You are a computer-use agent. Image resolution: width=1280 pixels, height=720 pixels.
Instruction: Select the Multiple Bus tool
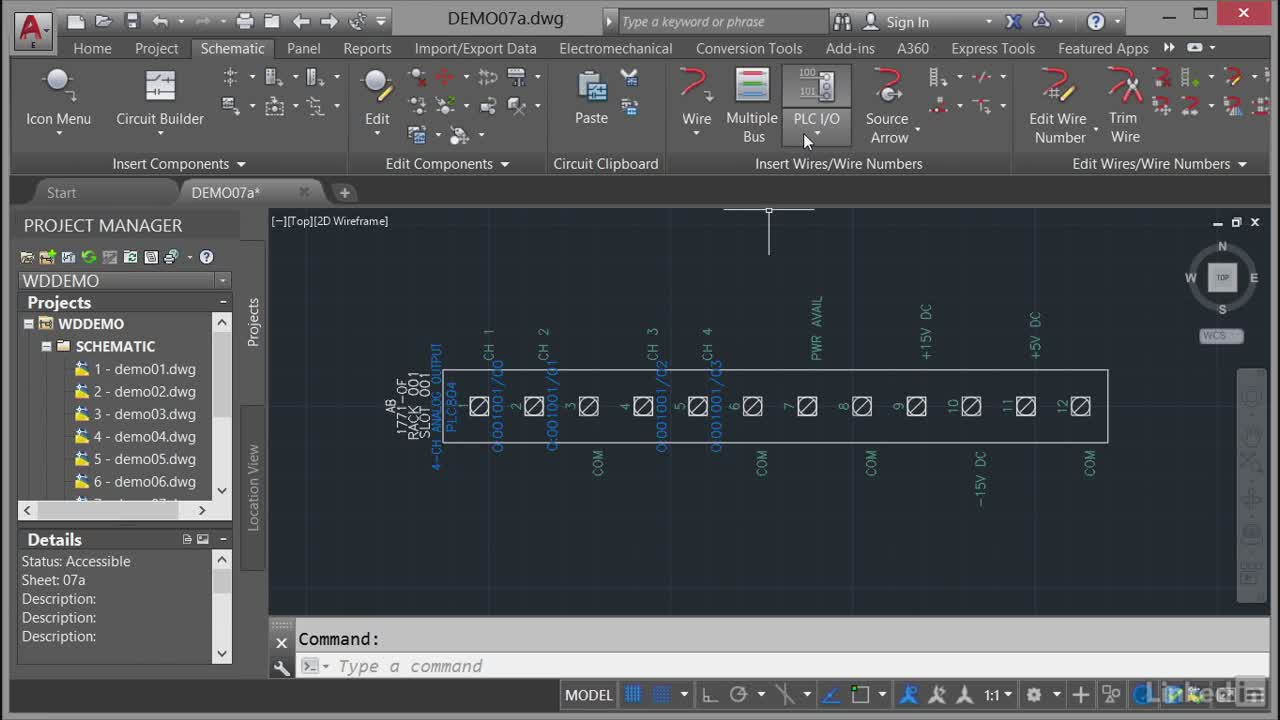[752, 105]
